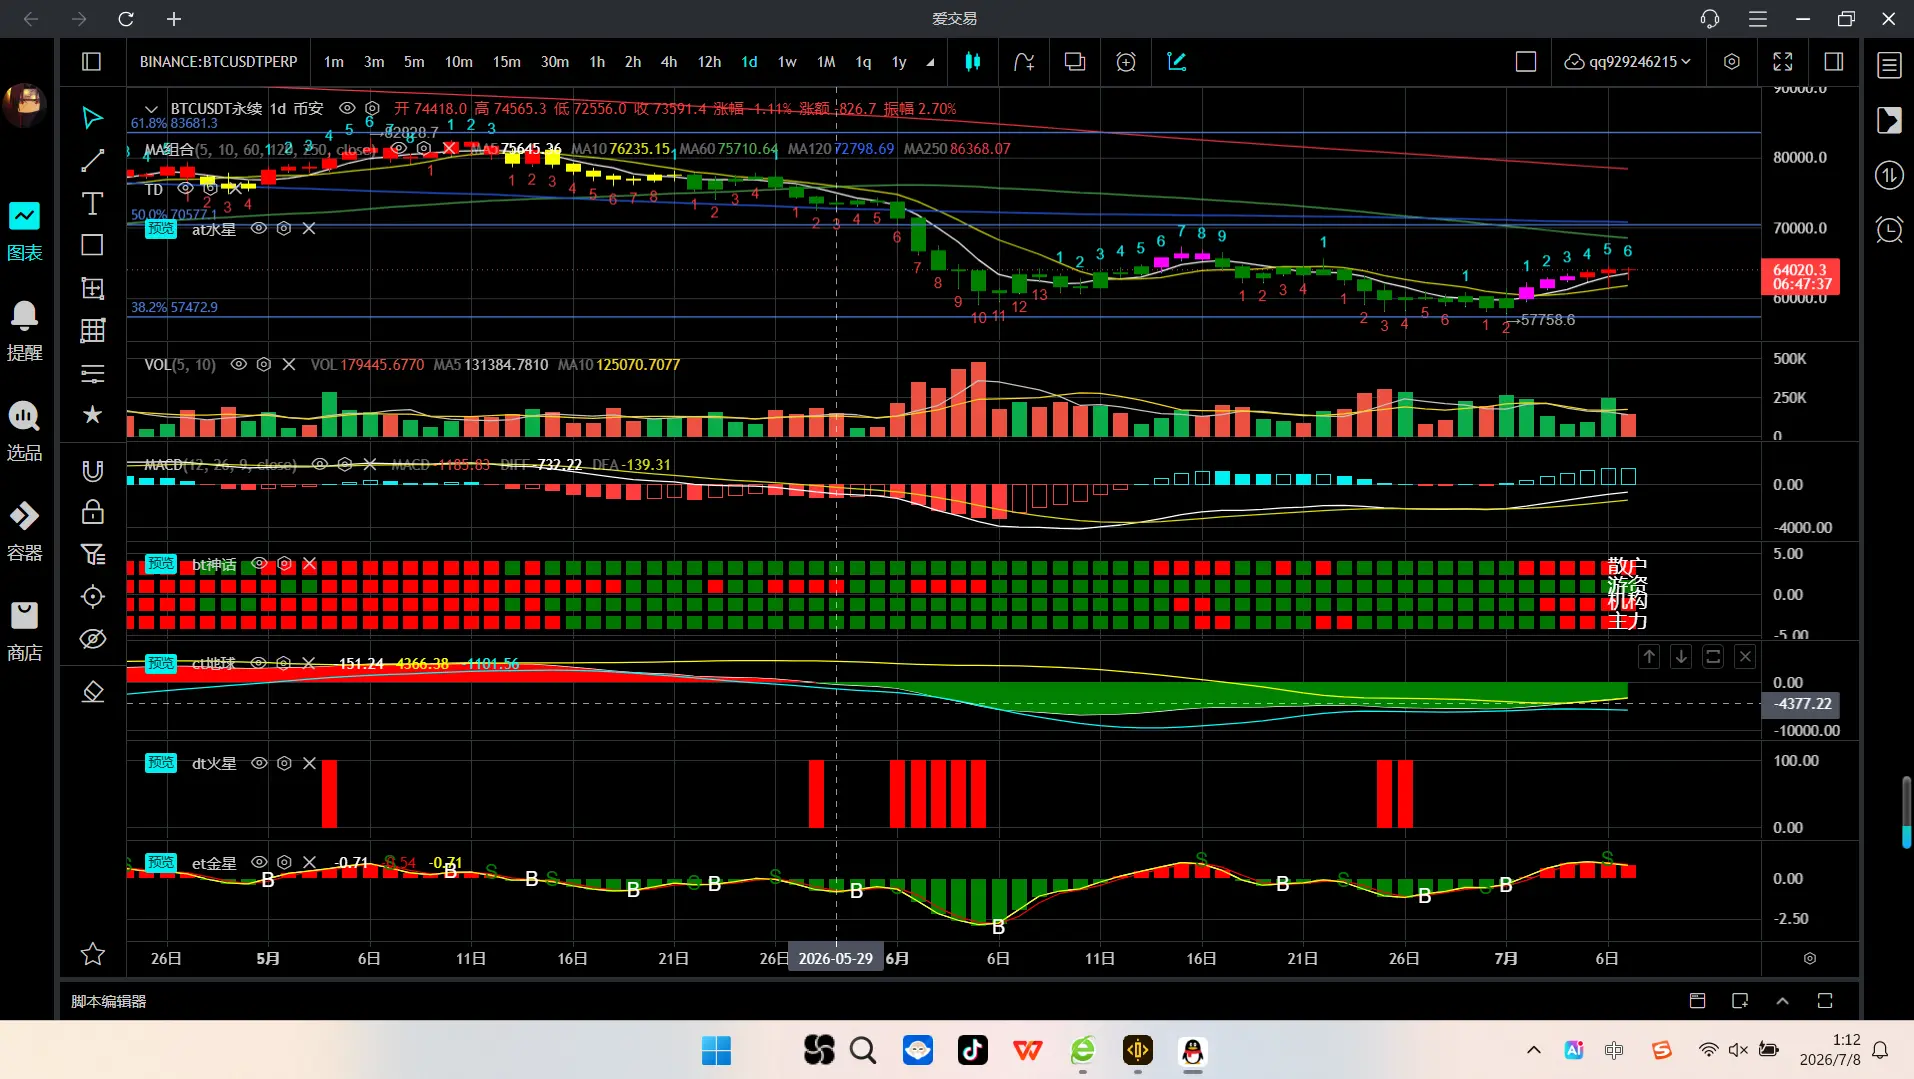
Task: Click the magnet snap tool icon
Action: point(92,470)
